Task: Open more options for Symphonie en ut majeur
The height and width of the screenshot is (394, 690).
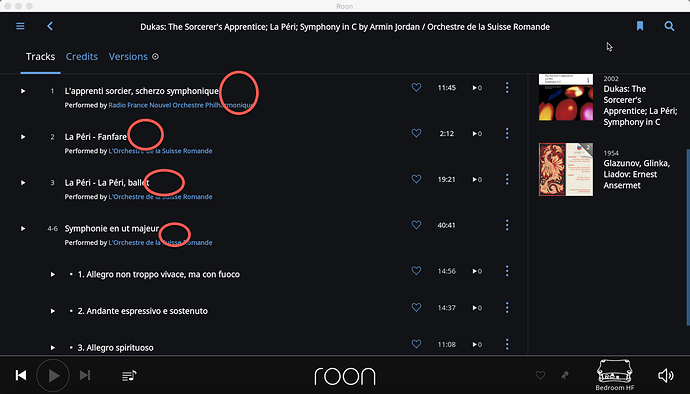Action: click(x=507, y=225)
